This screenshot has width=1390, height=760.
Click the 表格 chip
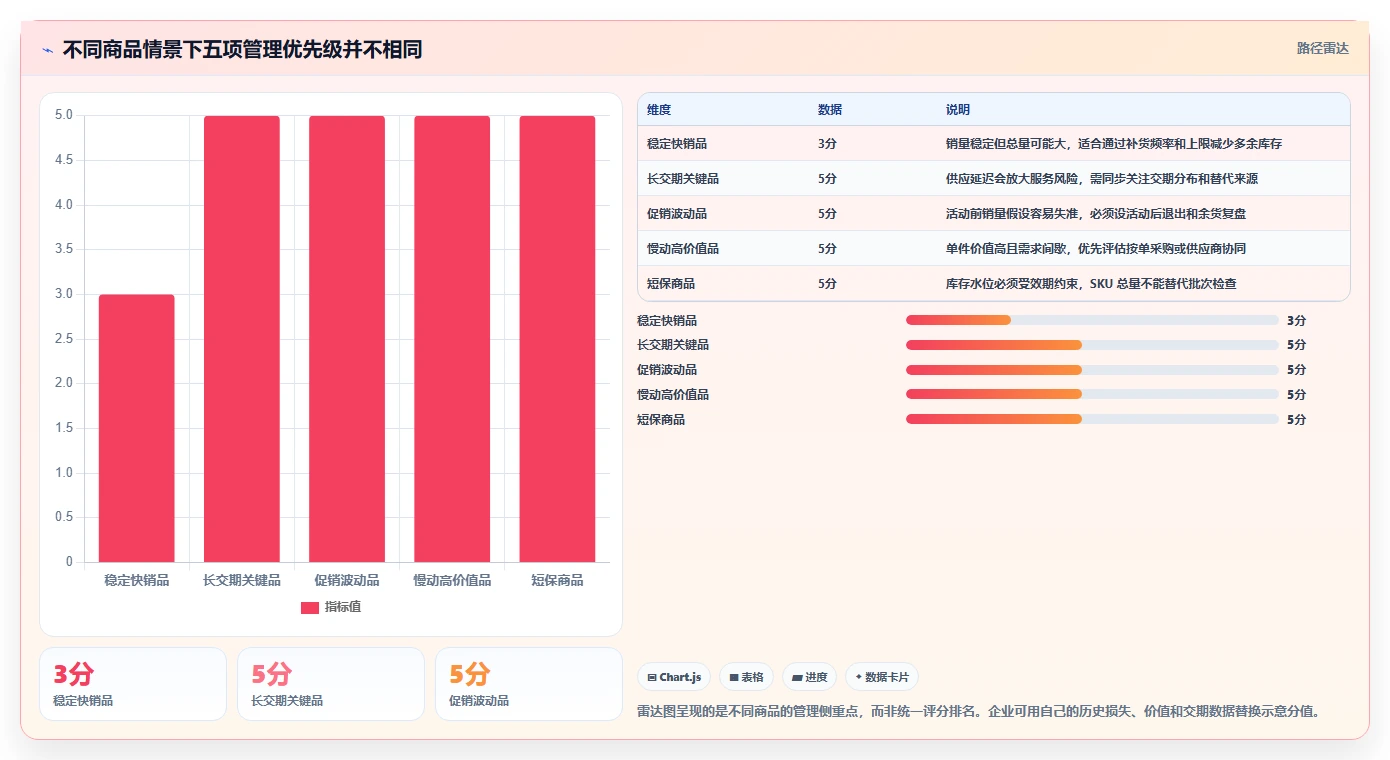tap(746, 677)
